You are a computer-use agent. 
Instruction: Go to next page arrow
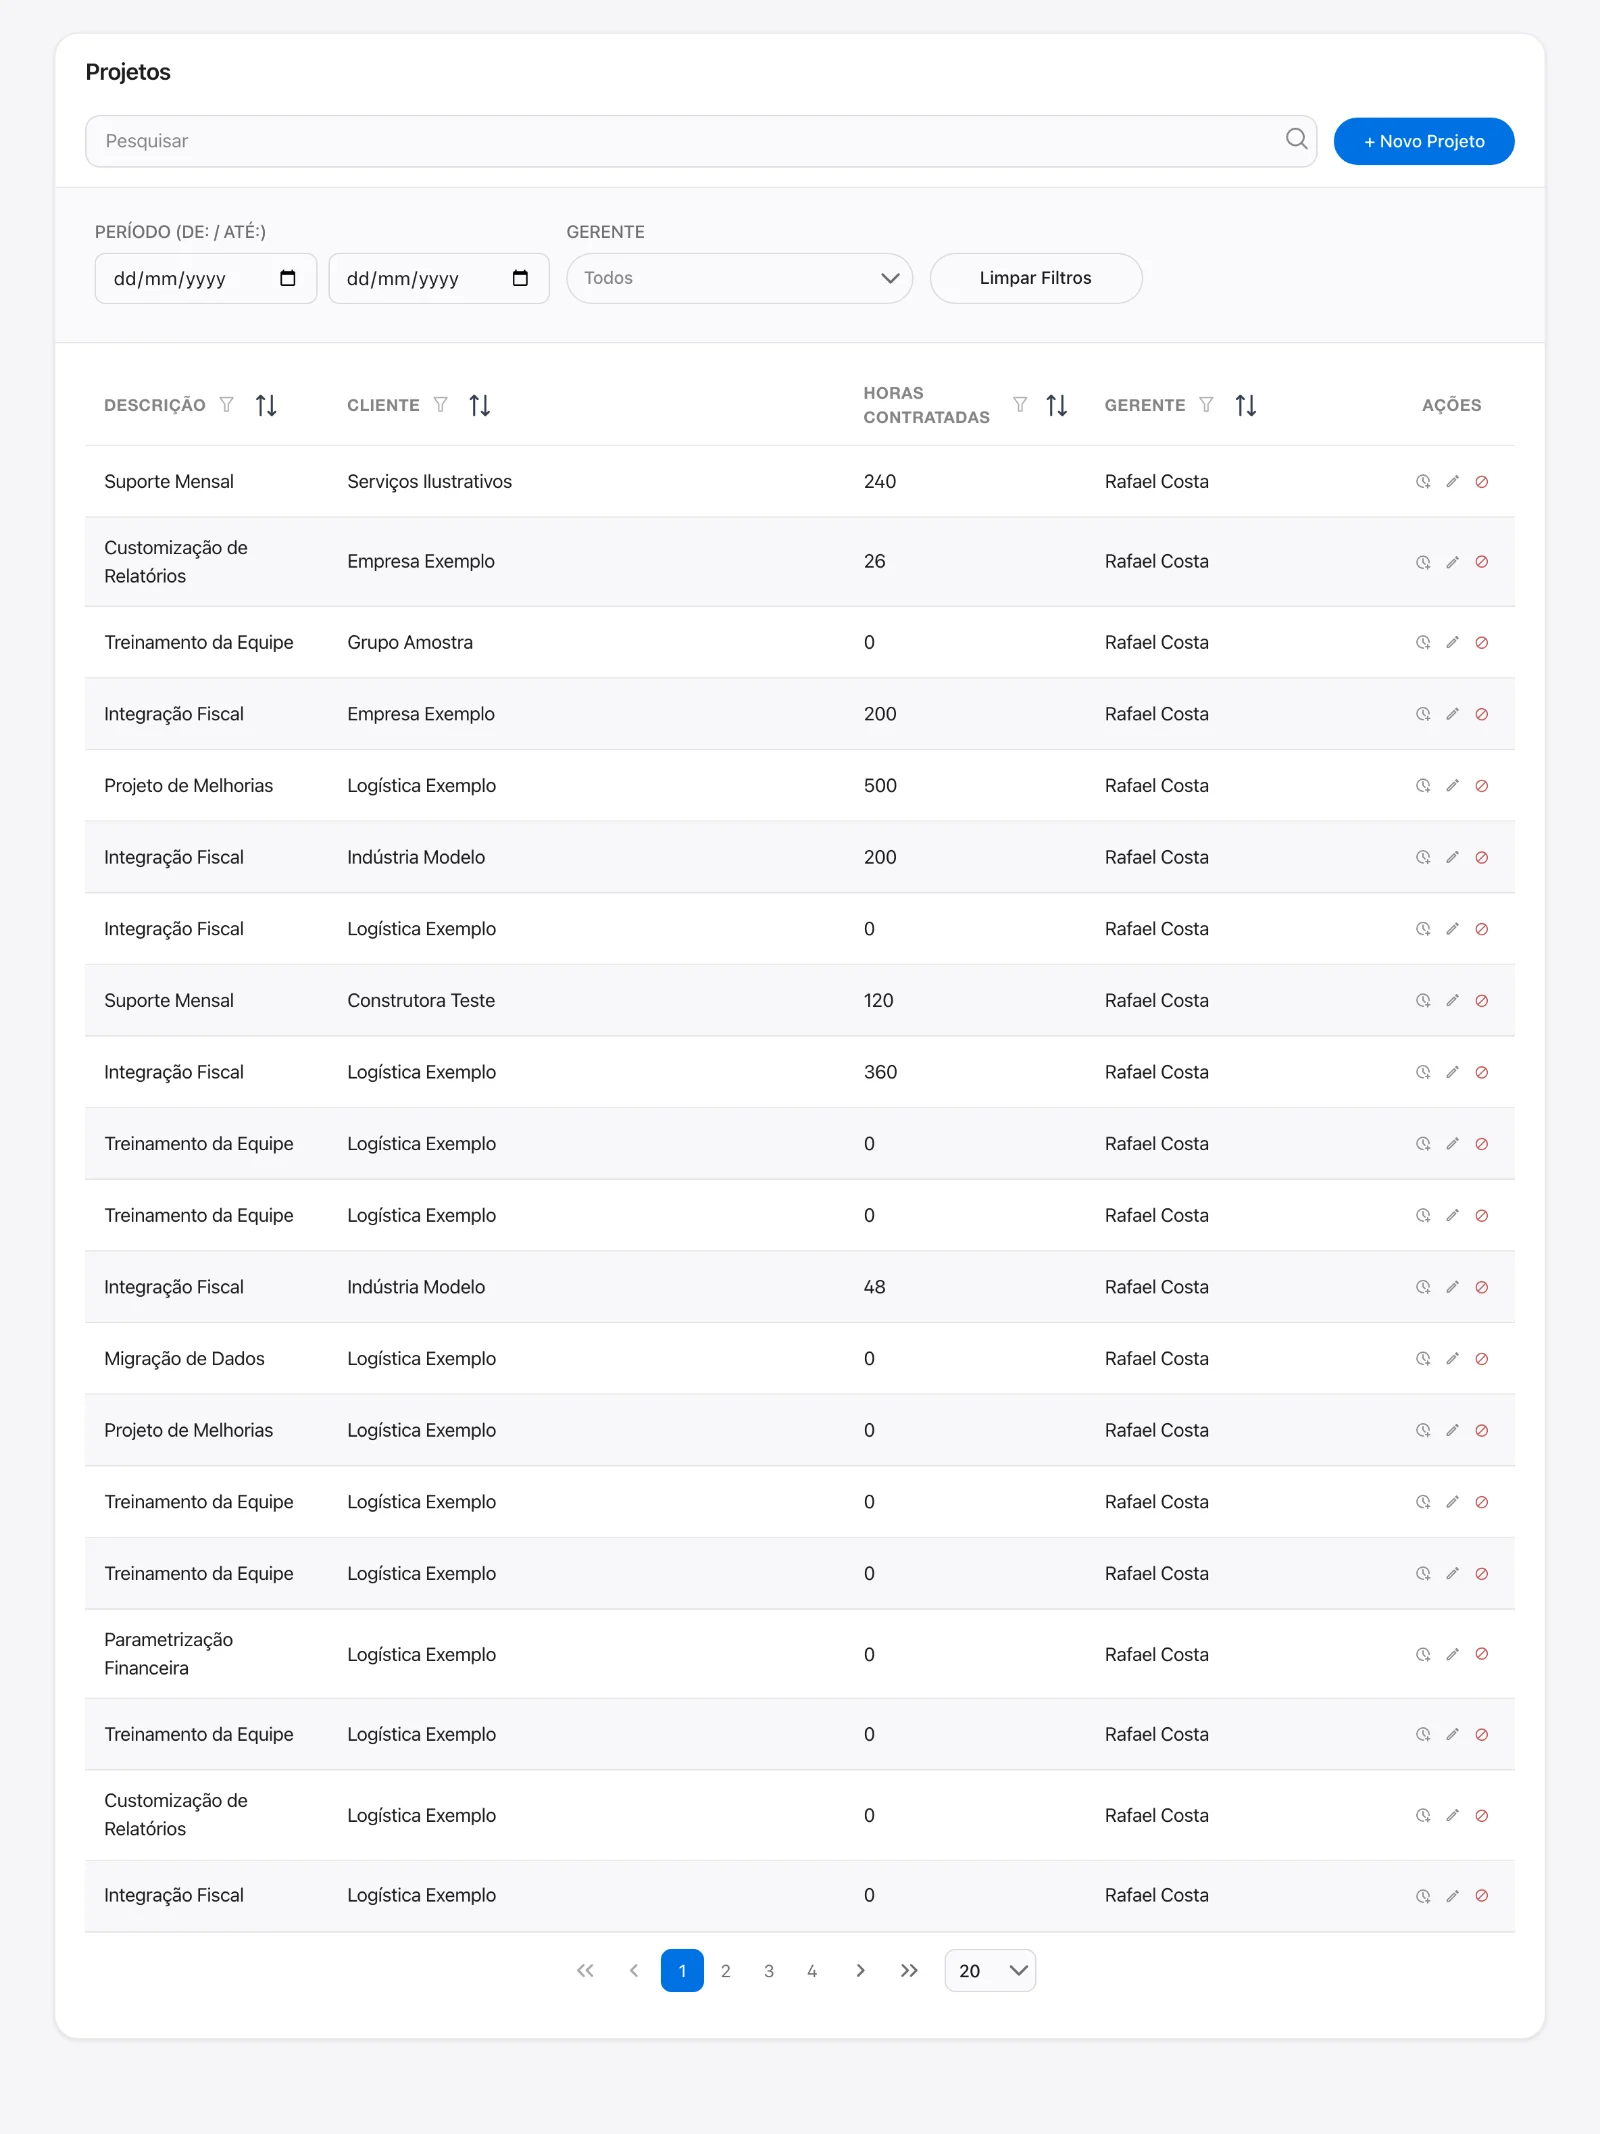860,1970
